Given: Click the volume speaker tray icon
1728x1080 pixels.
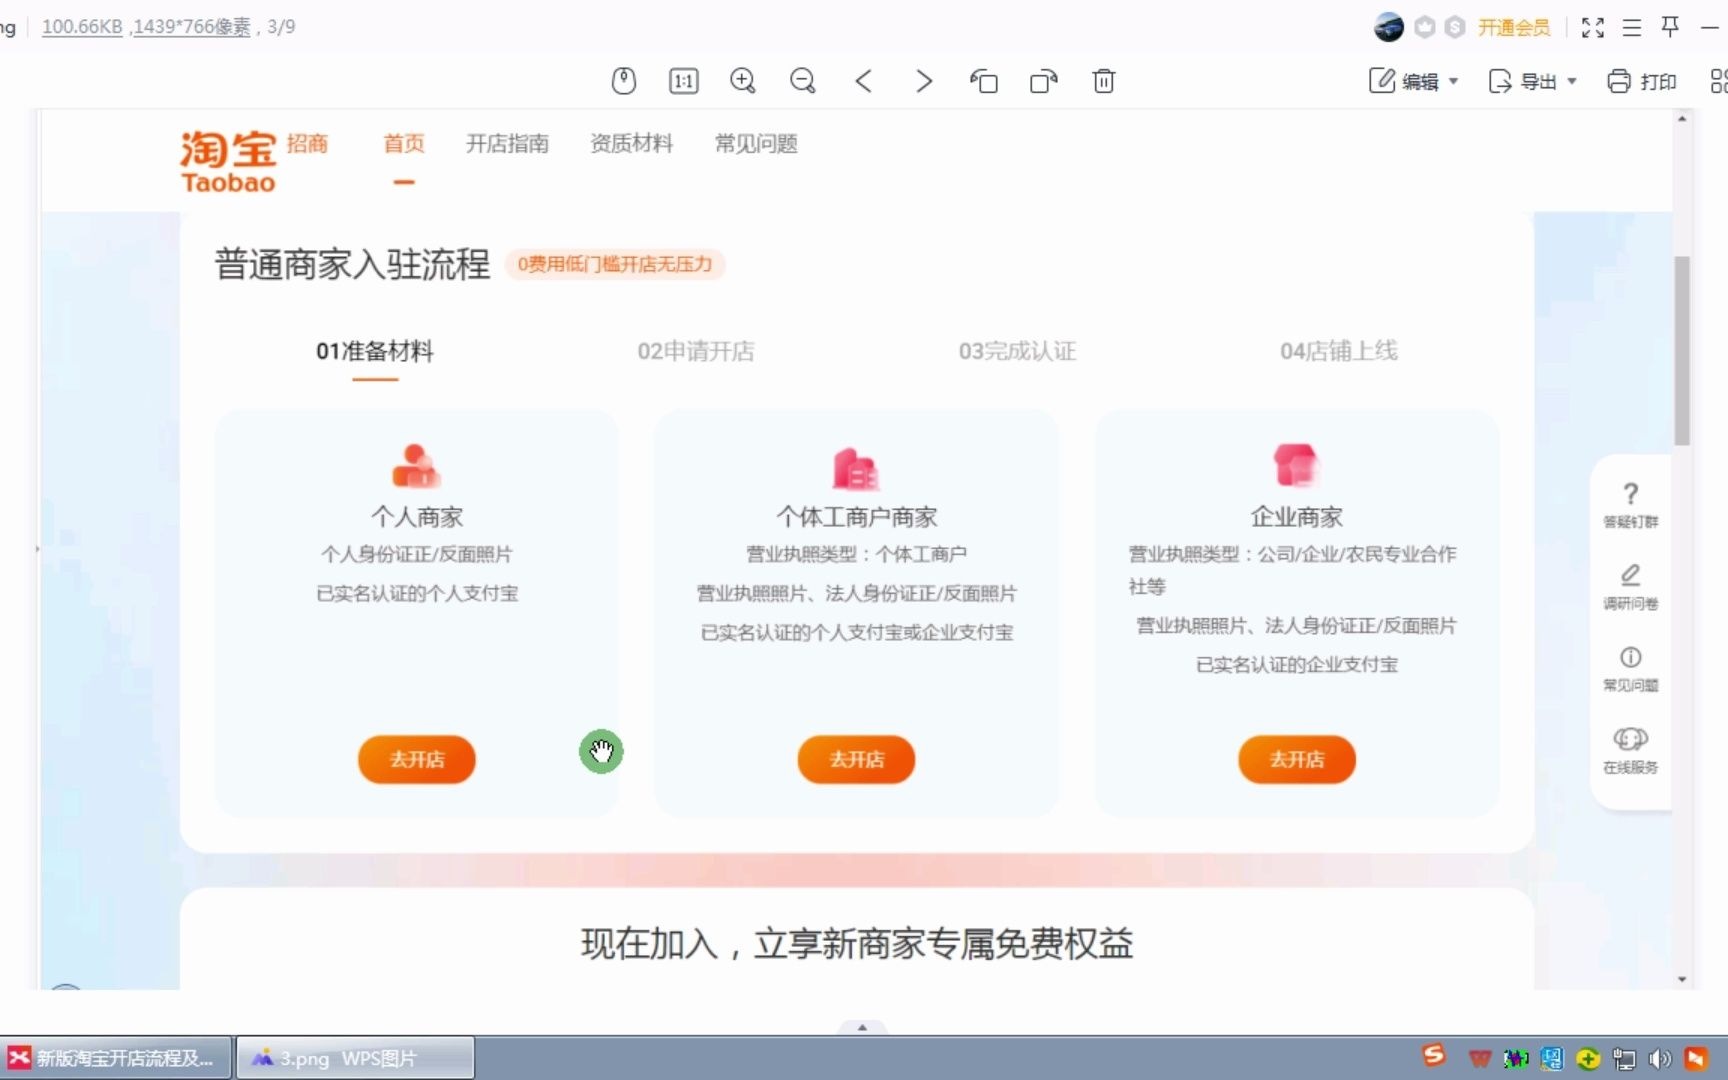Looking at the screenshot, I should [x=1660, y=1059].
